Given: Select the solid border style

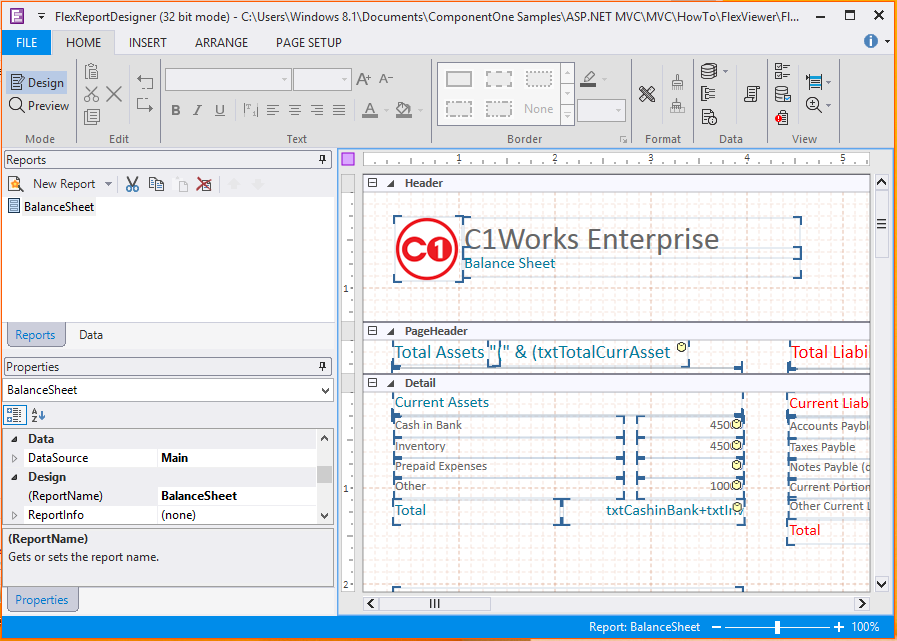Looking at the screenshot, I should point(459,79).
